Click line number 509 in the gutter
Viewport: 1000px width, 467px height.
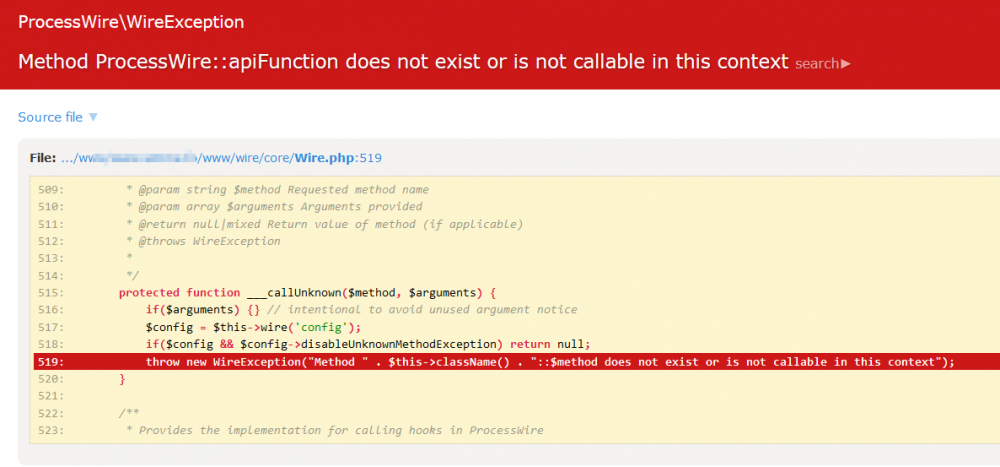(x=50, y=189)
